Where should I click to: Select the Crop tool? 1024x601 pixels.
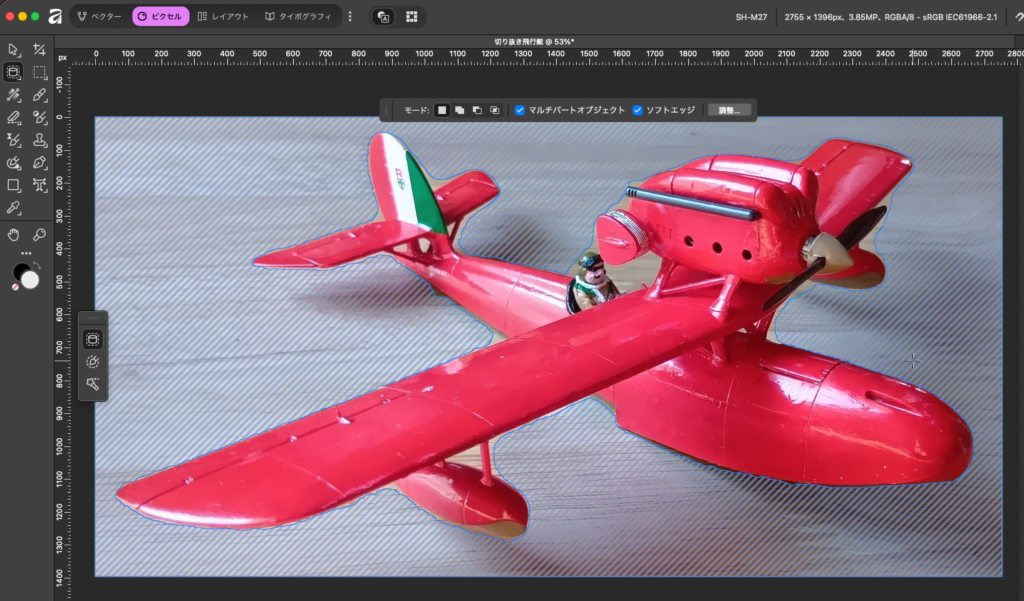pos(39,50)
